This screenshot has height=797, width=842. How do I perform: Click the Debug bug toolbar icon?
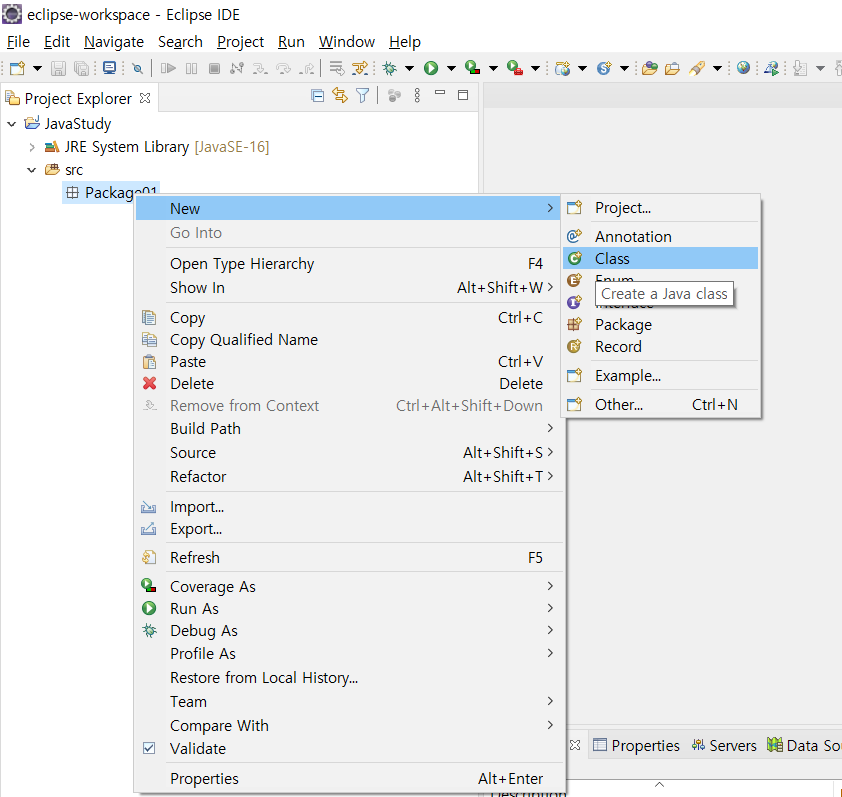click(390, 68)
